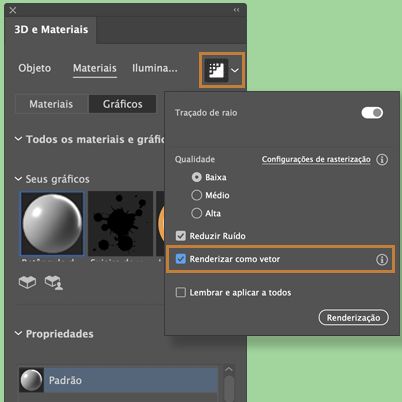The height and width of the screenshot is (402, 402).
Task: Toggle the Traçado de raio switch
Action: point(372,113)
